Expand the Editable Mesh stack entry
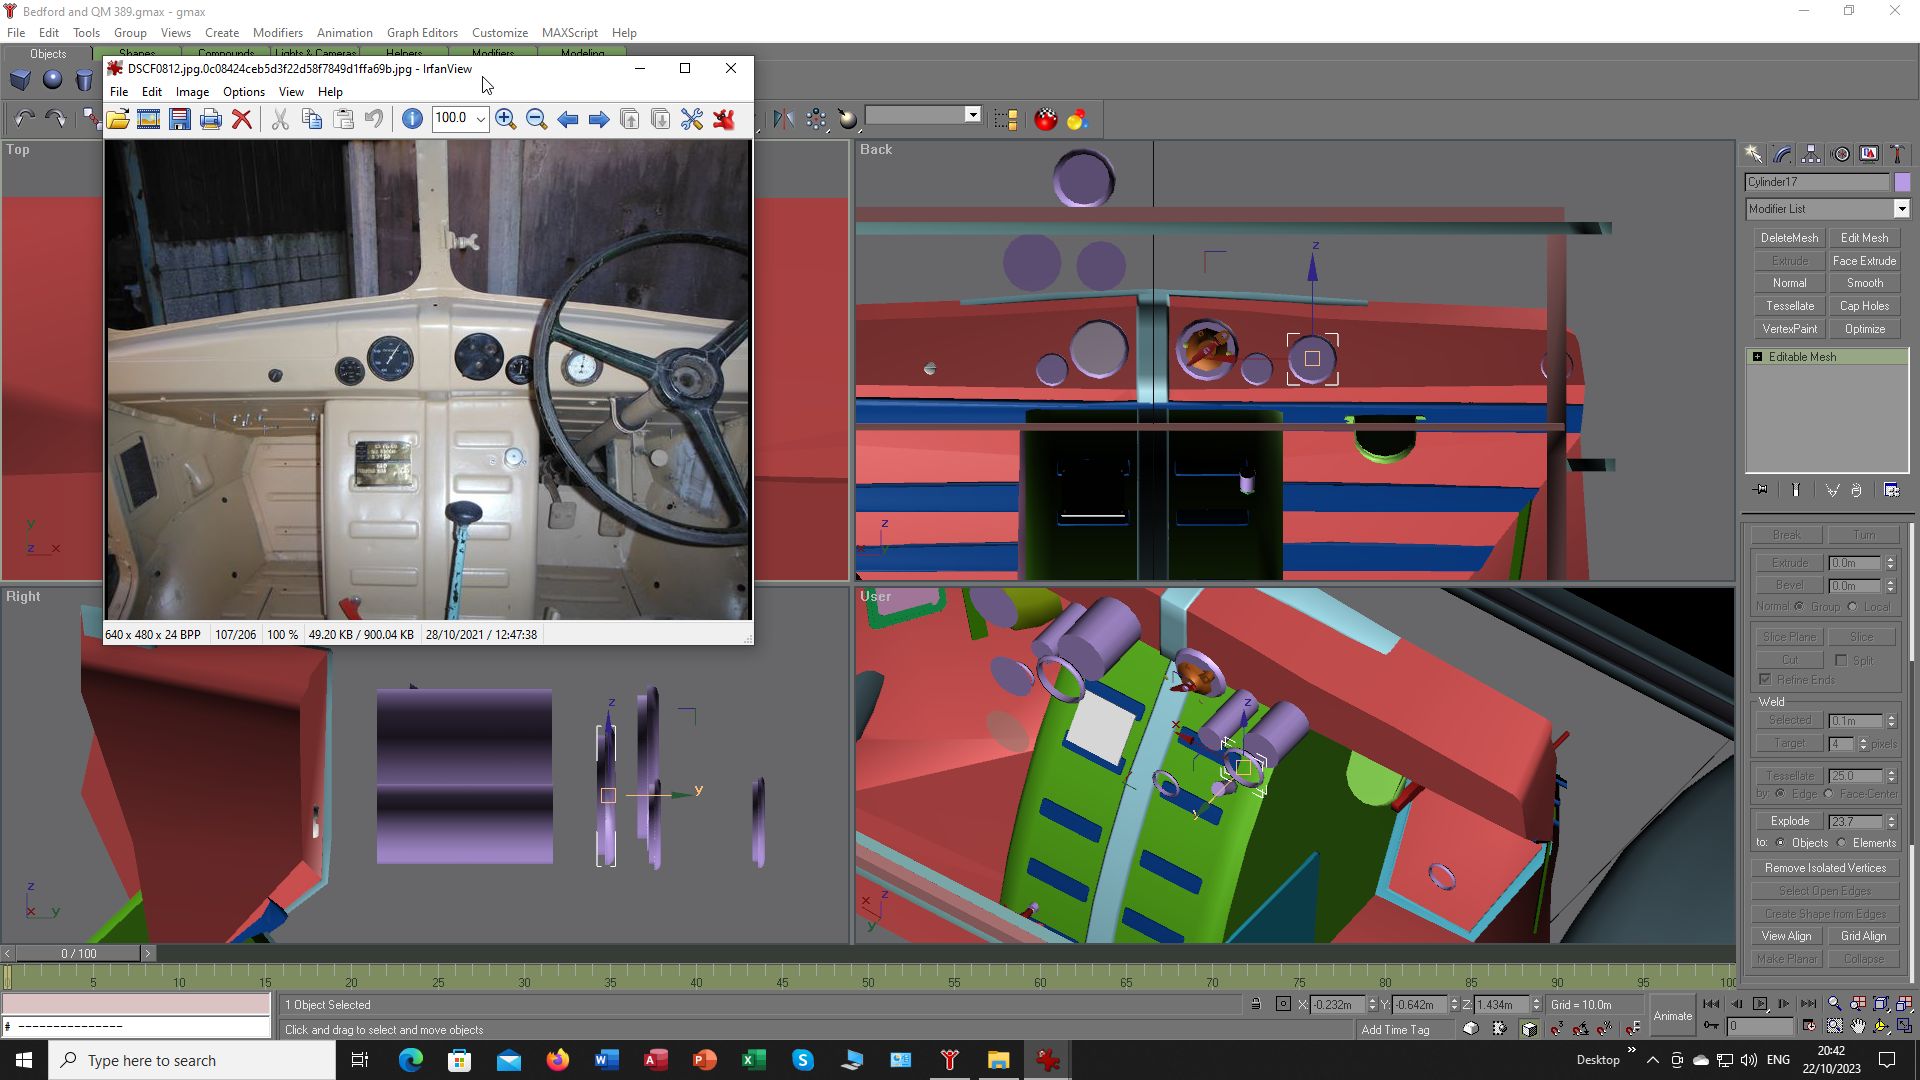The width and height of the screenshot is (1920, 1080). 1757,357
